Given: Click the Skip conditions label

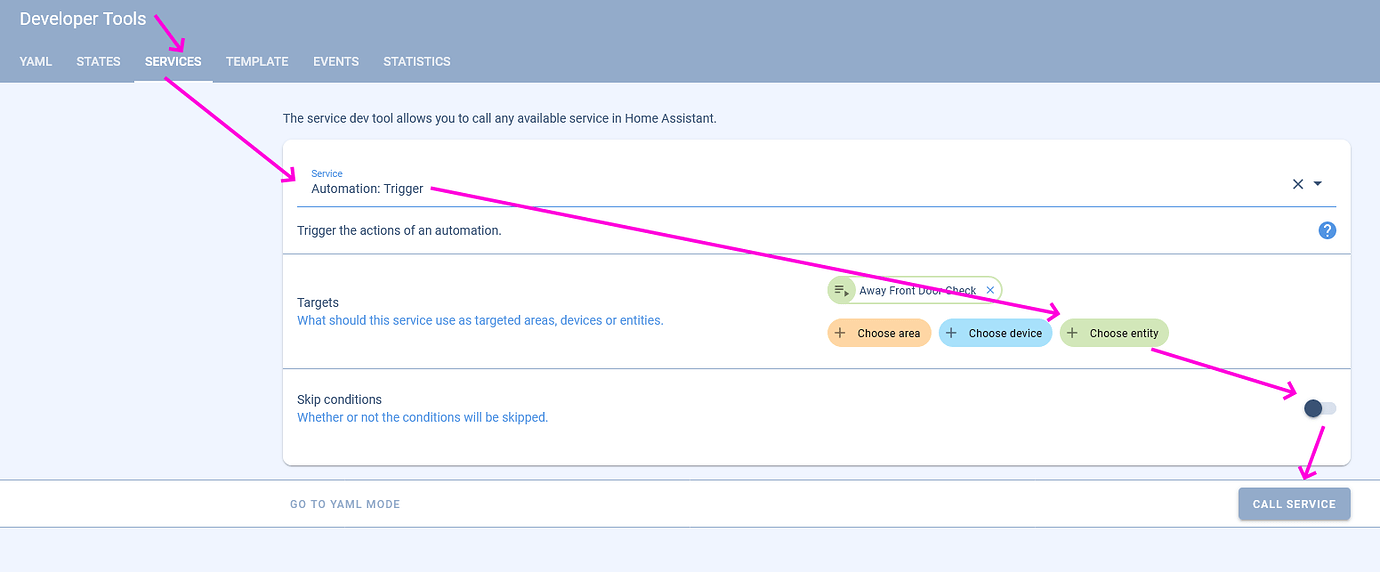Looking at the screenshot, I should click(340, 399).
